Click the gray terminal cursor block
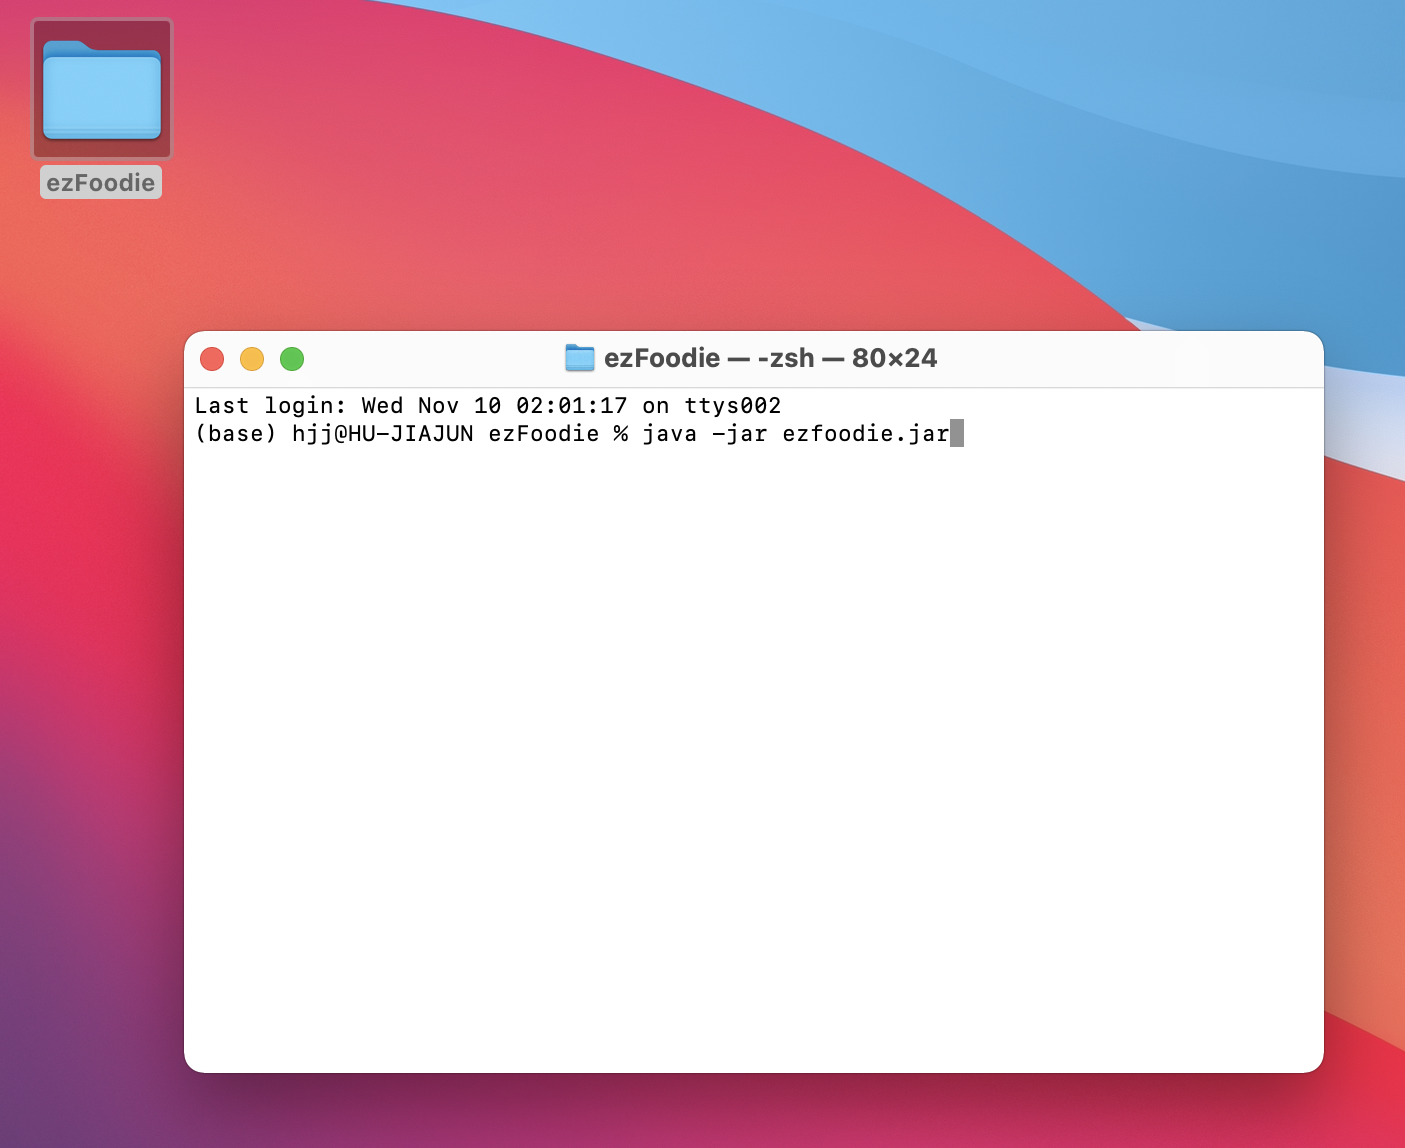 [957, 434]
